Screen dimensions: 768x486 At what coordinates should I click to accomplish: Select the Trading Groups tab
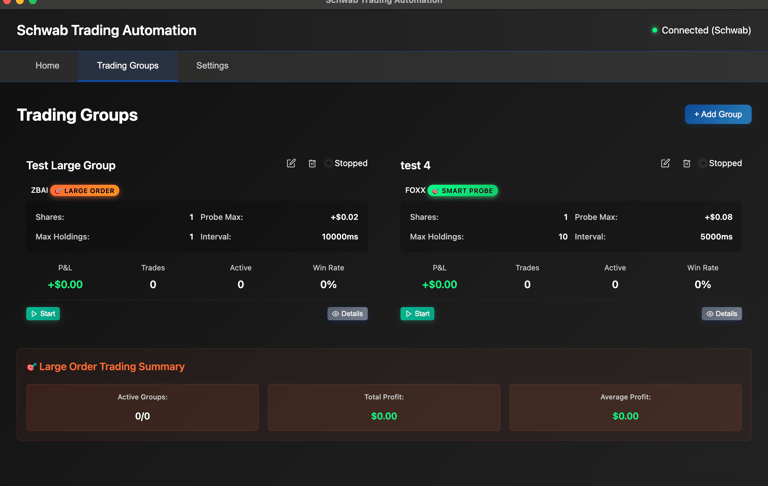pos(127,66)
